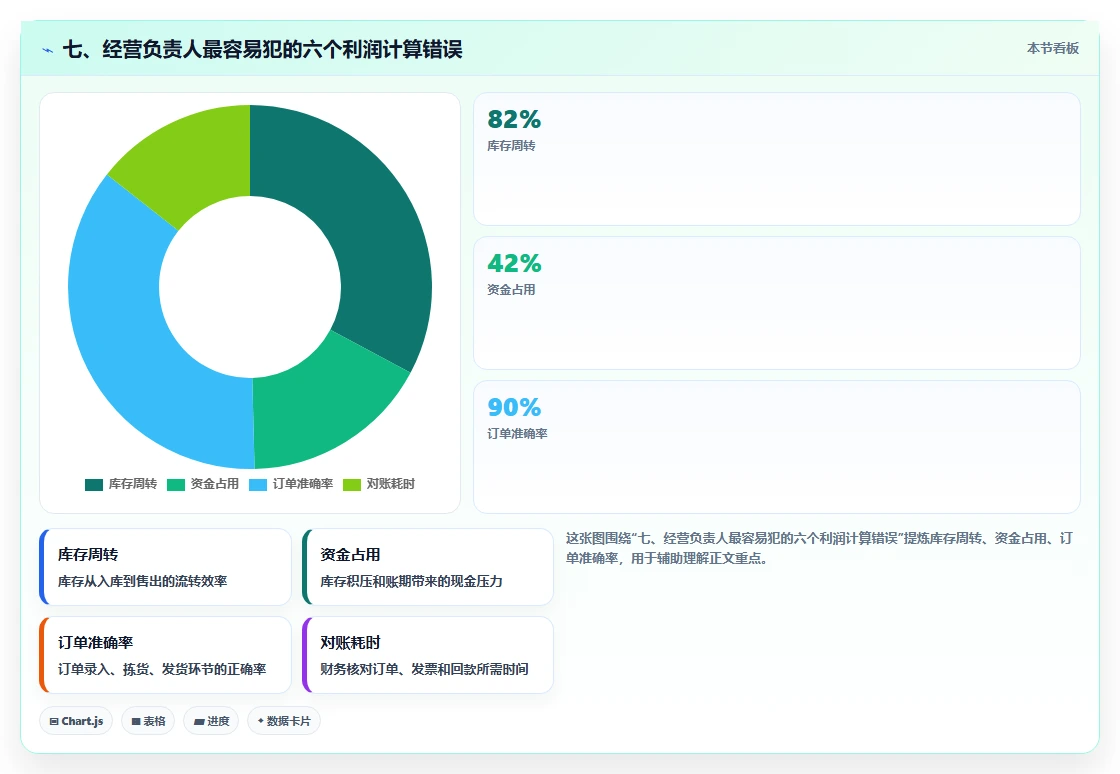Toggle the 订单准确率 legend color box
The height and width of the screenshot is (774, 1120).
(258, 485)
